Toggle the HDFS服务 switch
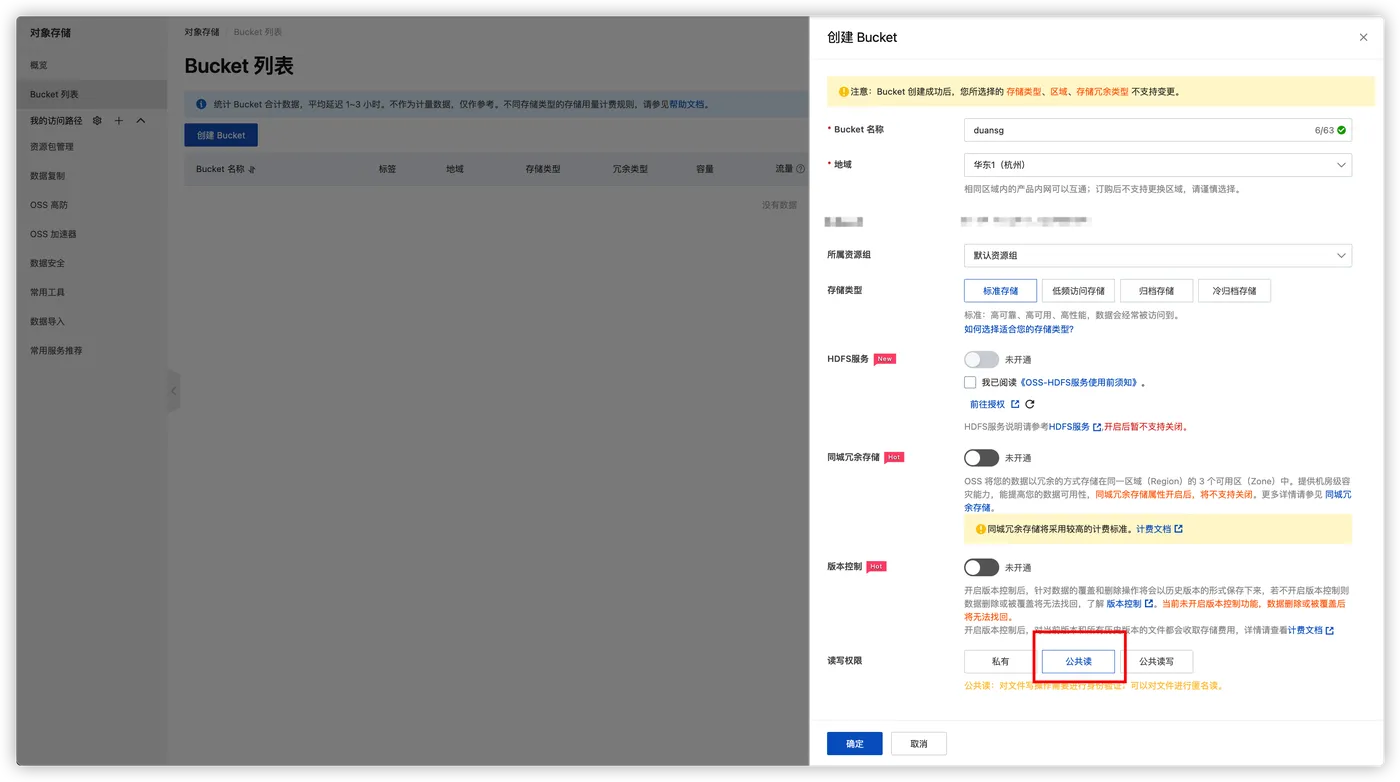 [981, 359]
